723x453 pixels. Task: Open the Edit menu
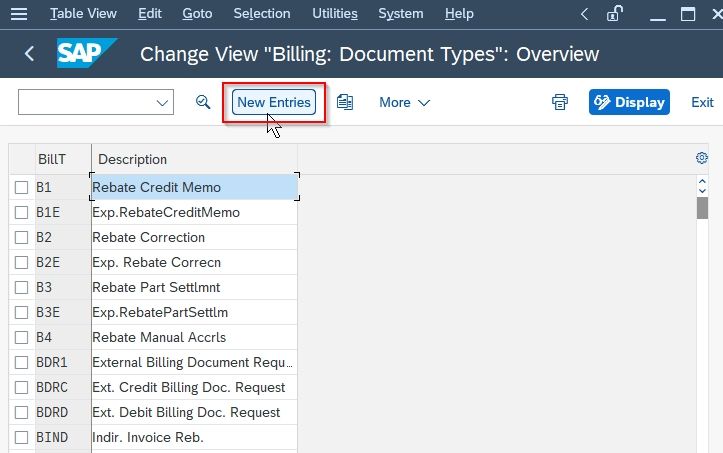[x=150, y=14]
